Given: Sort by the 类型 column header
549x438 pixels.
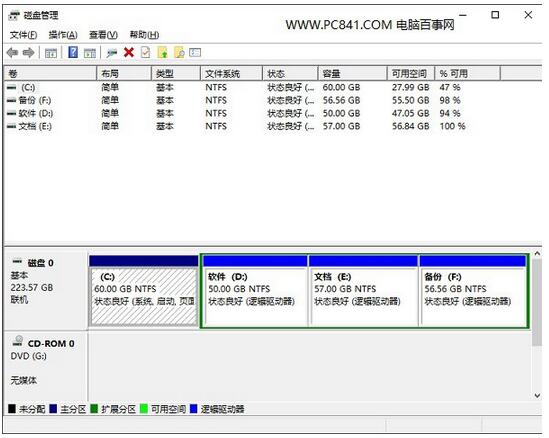Looking at the screenshot, I should [x=176, y=74].
